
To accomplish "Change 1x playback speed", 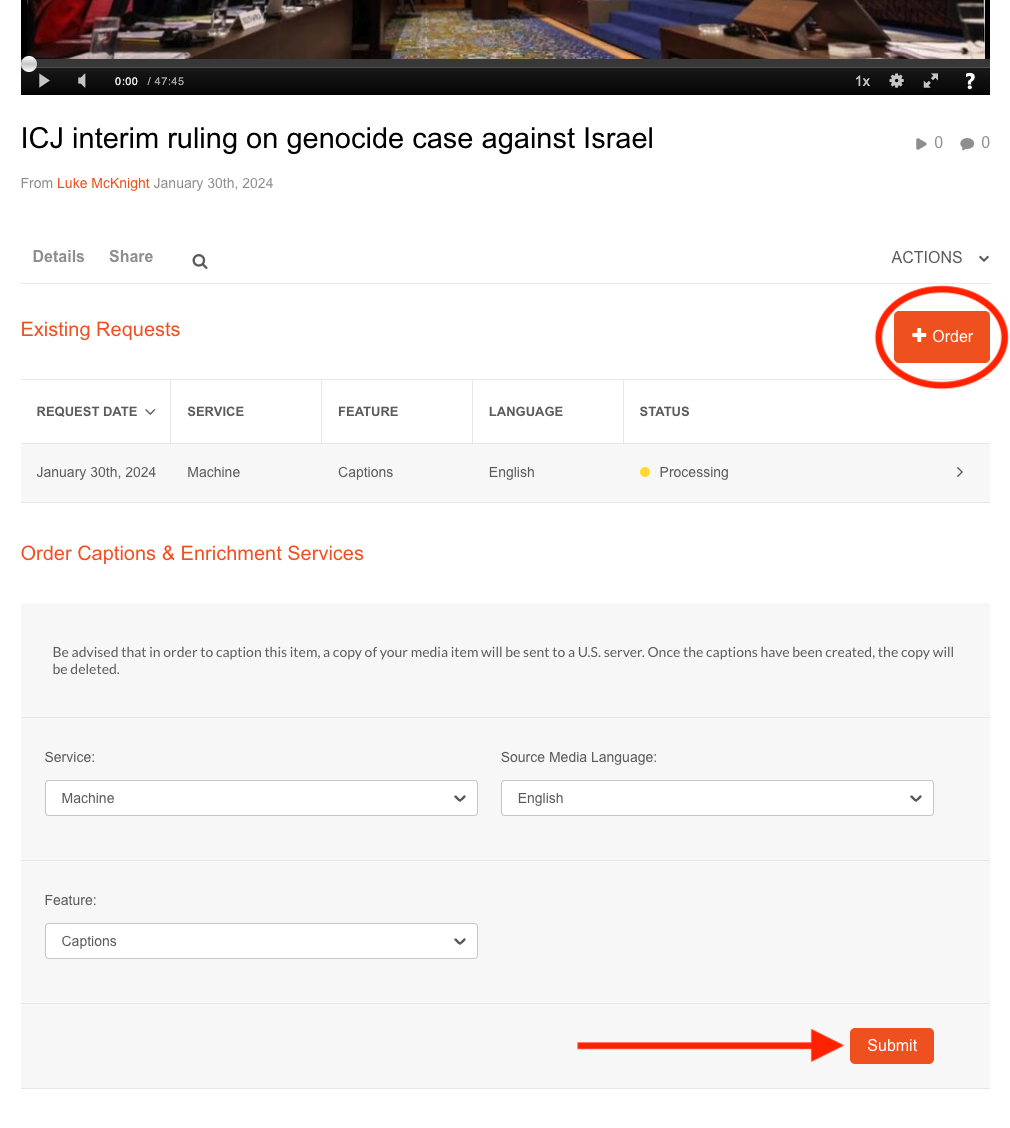I will (862, 81).
